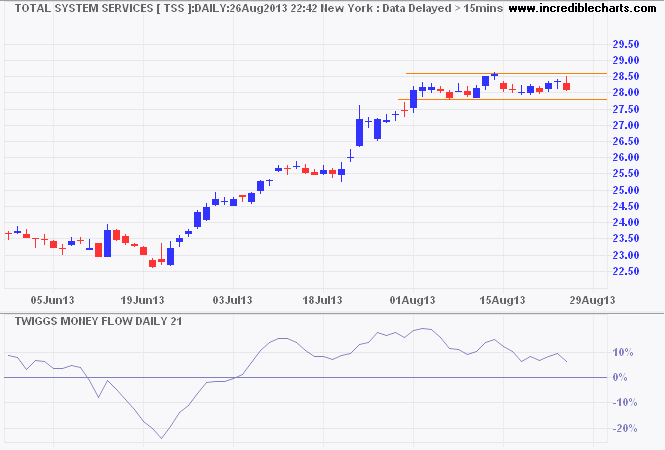The width and height of the screenshot is (665, 450).
Task: Click the 23.50 price axis label
Action: (x=626, y=239)
